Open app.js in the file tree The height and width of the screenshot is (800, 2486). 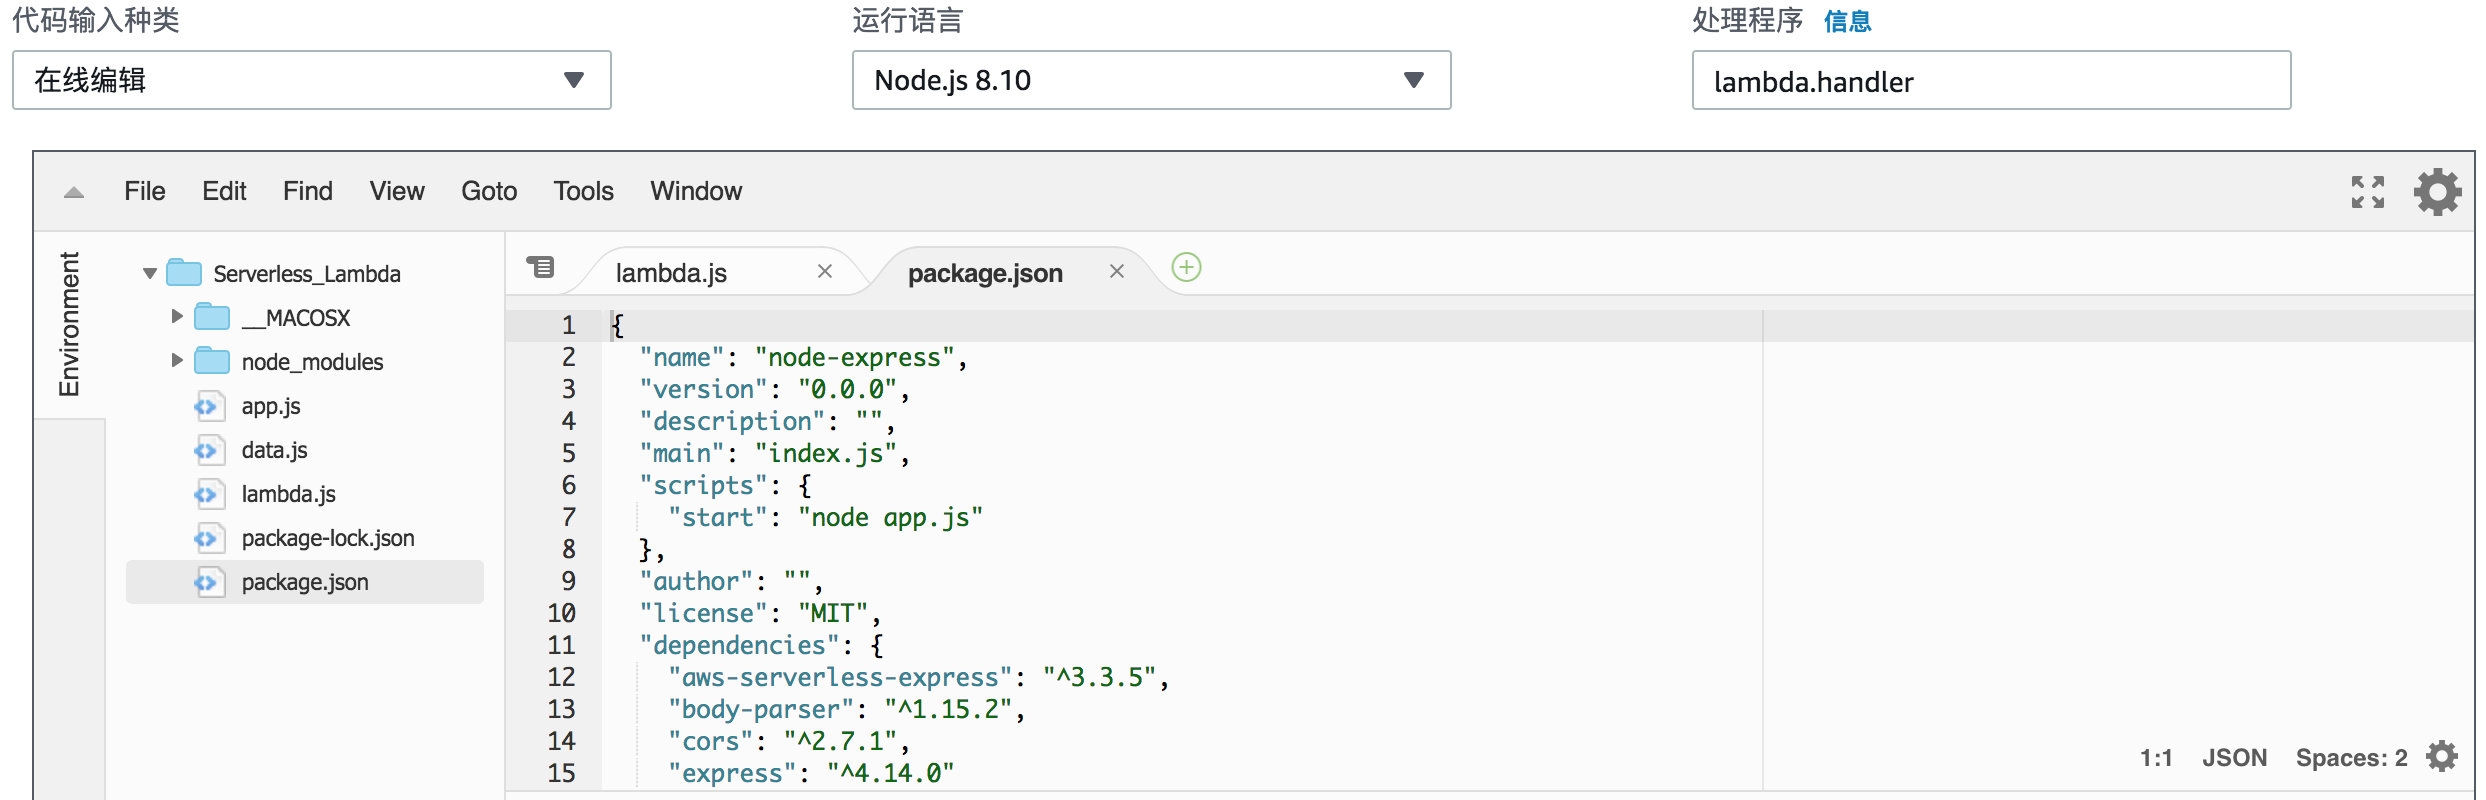point(271,406)
